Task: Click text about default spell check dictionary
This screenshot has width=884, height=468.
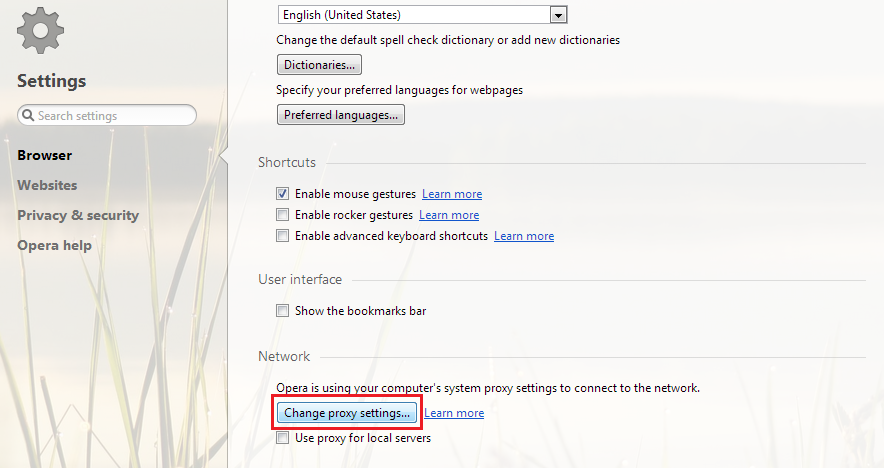Action: click(x=448, y=40)
